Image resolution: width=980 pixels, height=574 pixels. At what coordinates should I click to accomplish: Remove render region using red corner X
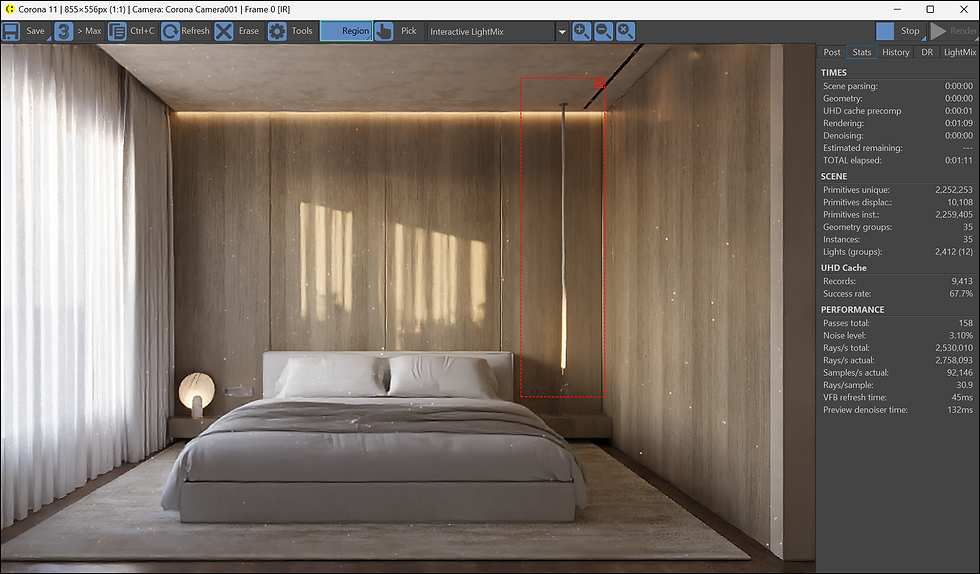(x=599, y=83)
